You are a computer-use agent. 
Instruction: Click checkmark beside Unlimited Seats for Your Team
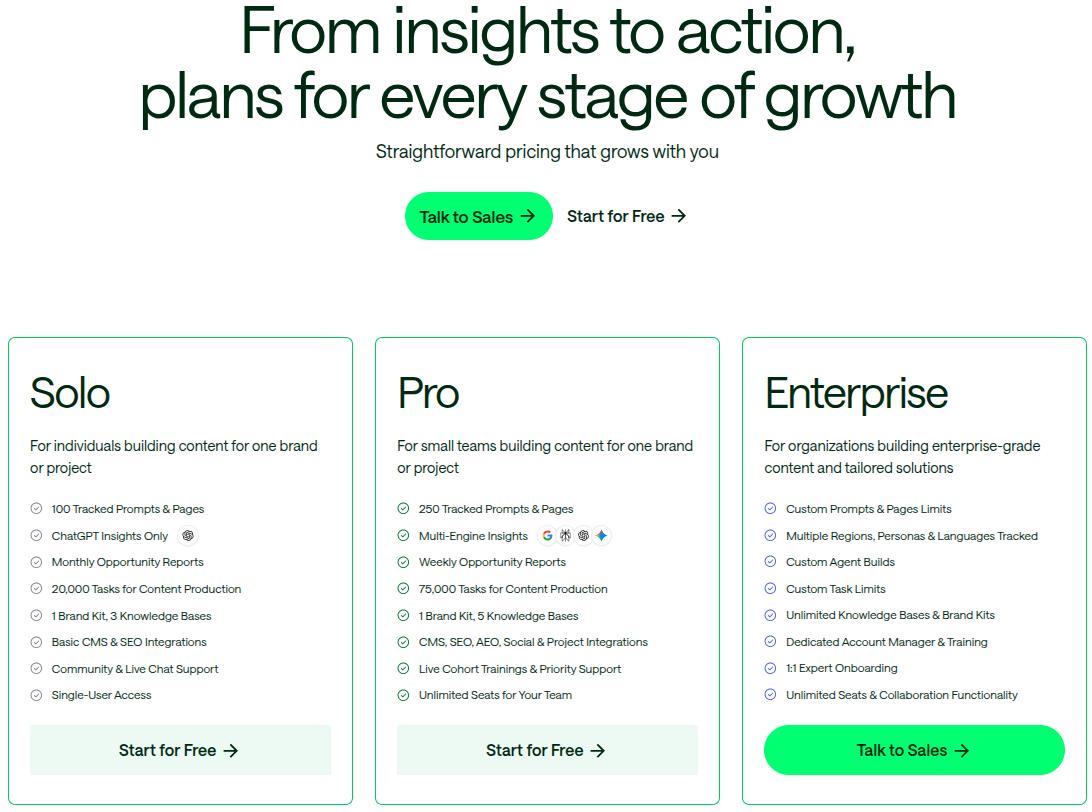coord(404,695)
